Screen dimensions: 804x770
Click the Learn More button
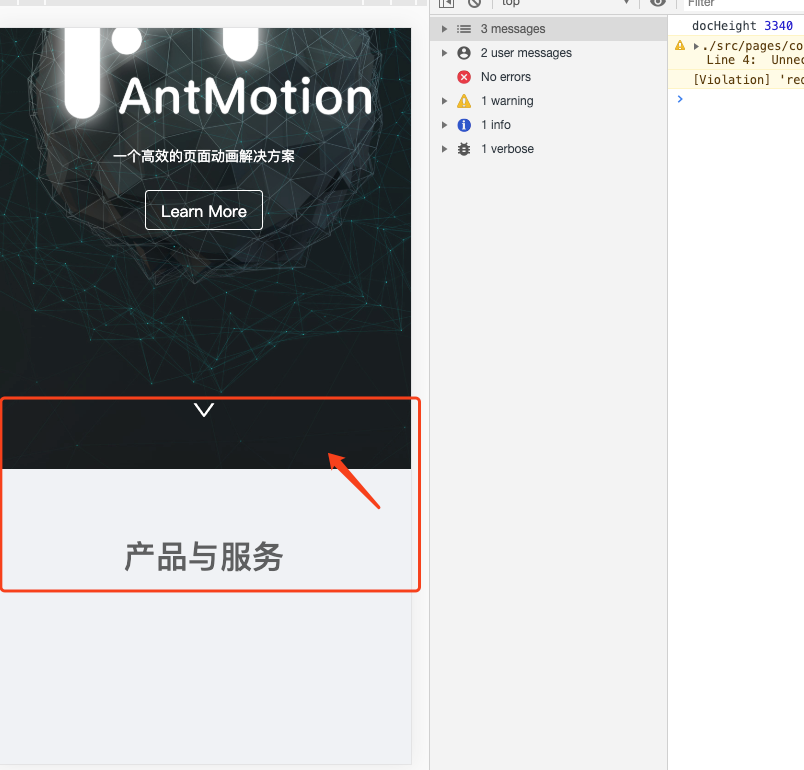pyautogui.click(x=203, y=210)
